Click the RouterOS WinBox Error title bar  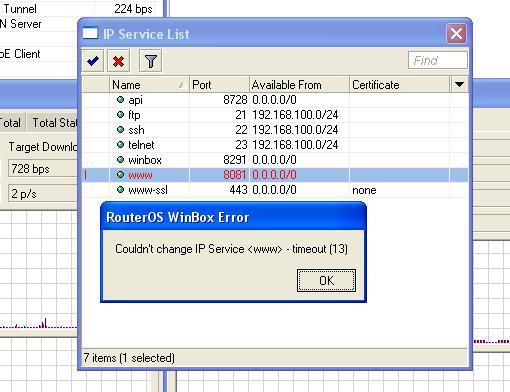click(233, 217)
